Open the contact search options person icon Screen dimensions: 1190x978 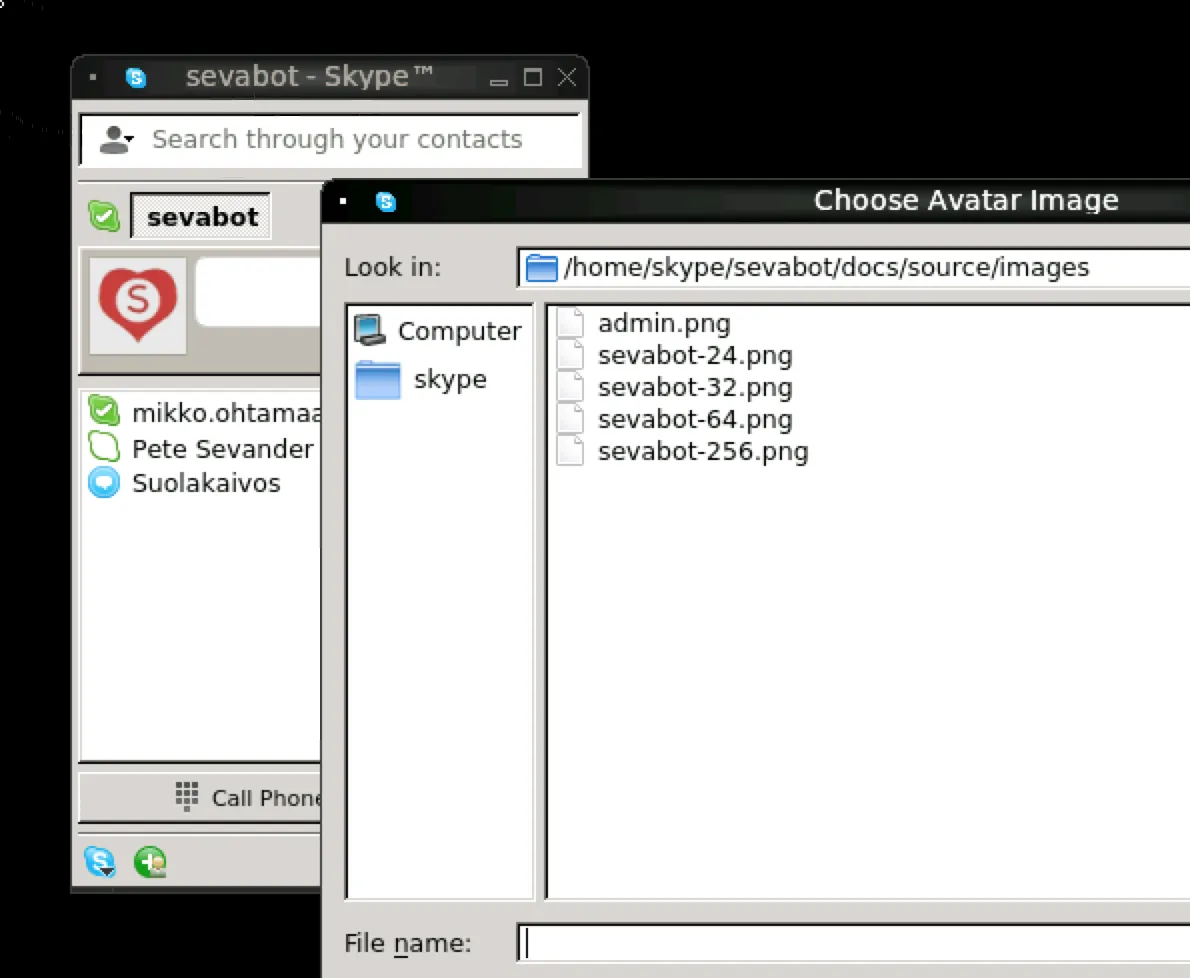click(x=116, y=140)
